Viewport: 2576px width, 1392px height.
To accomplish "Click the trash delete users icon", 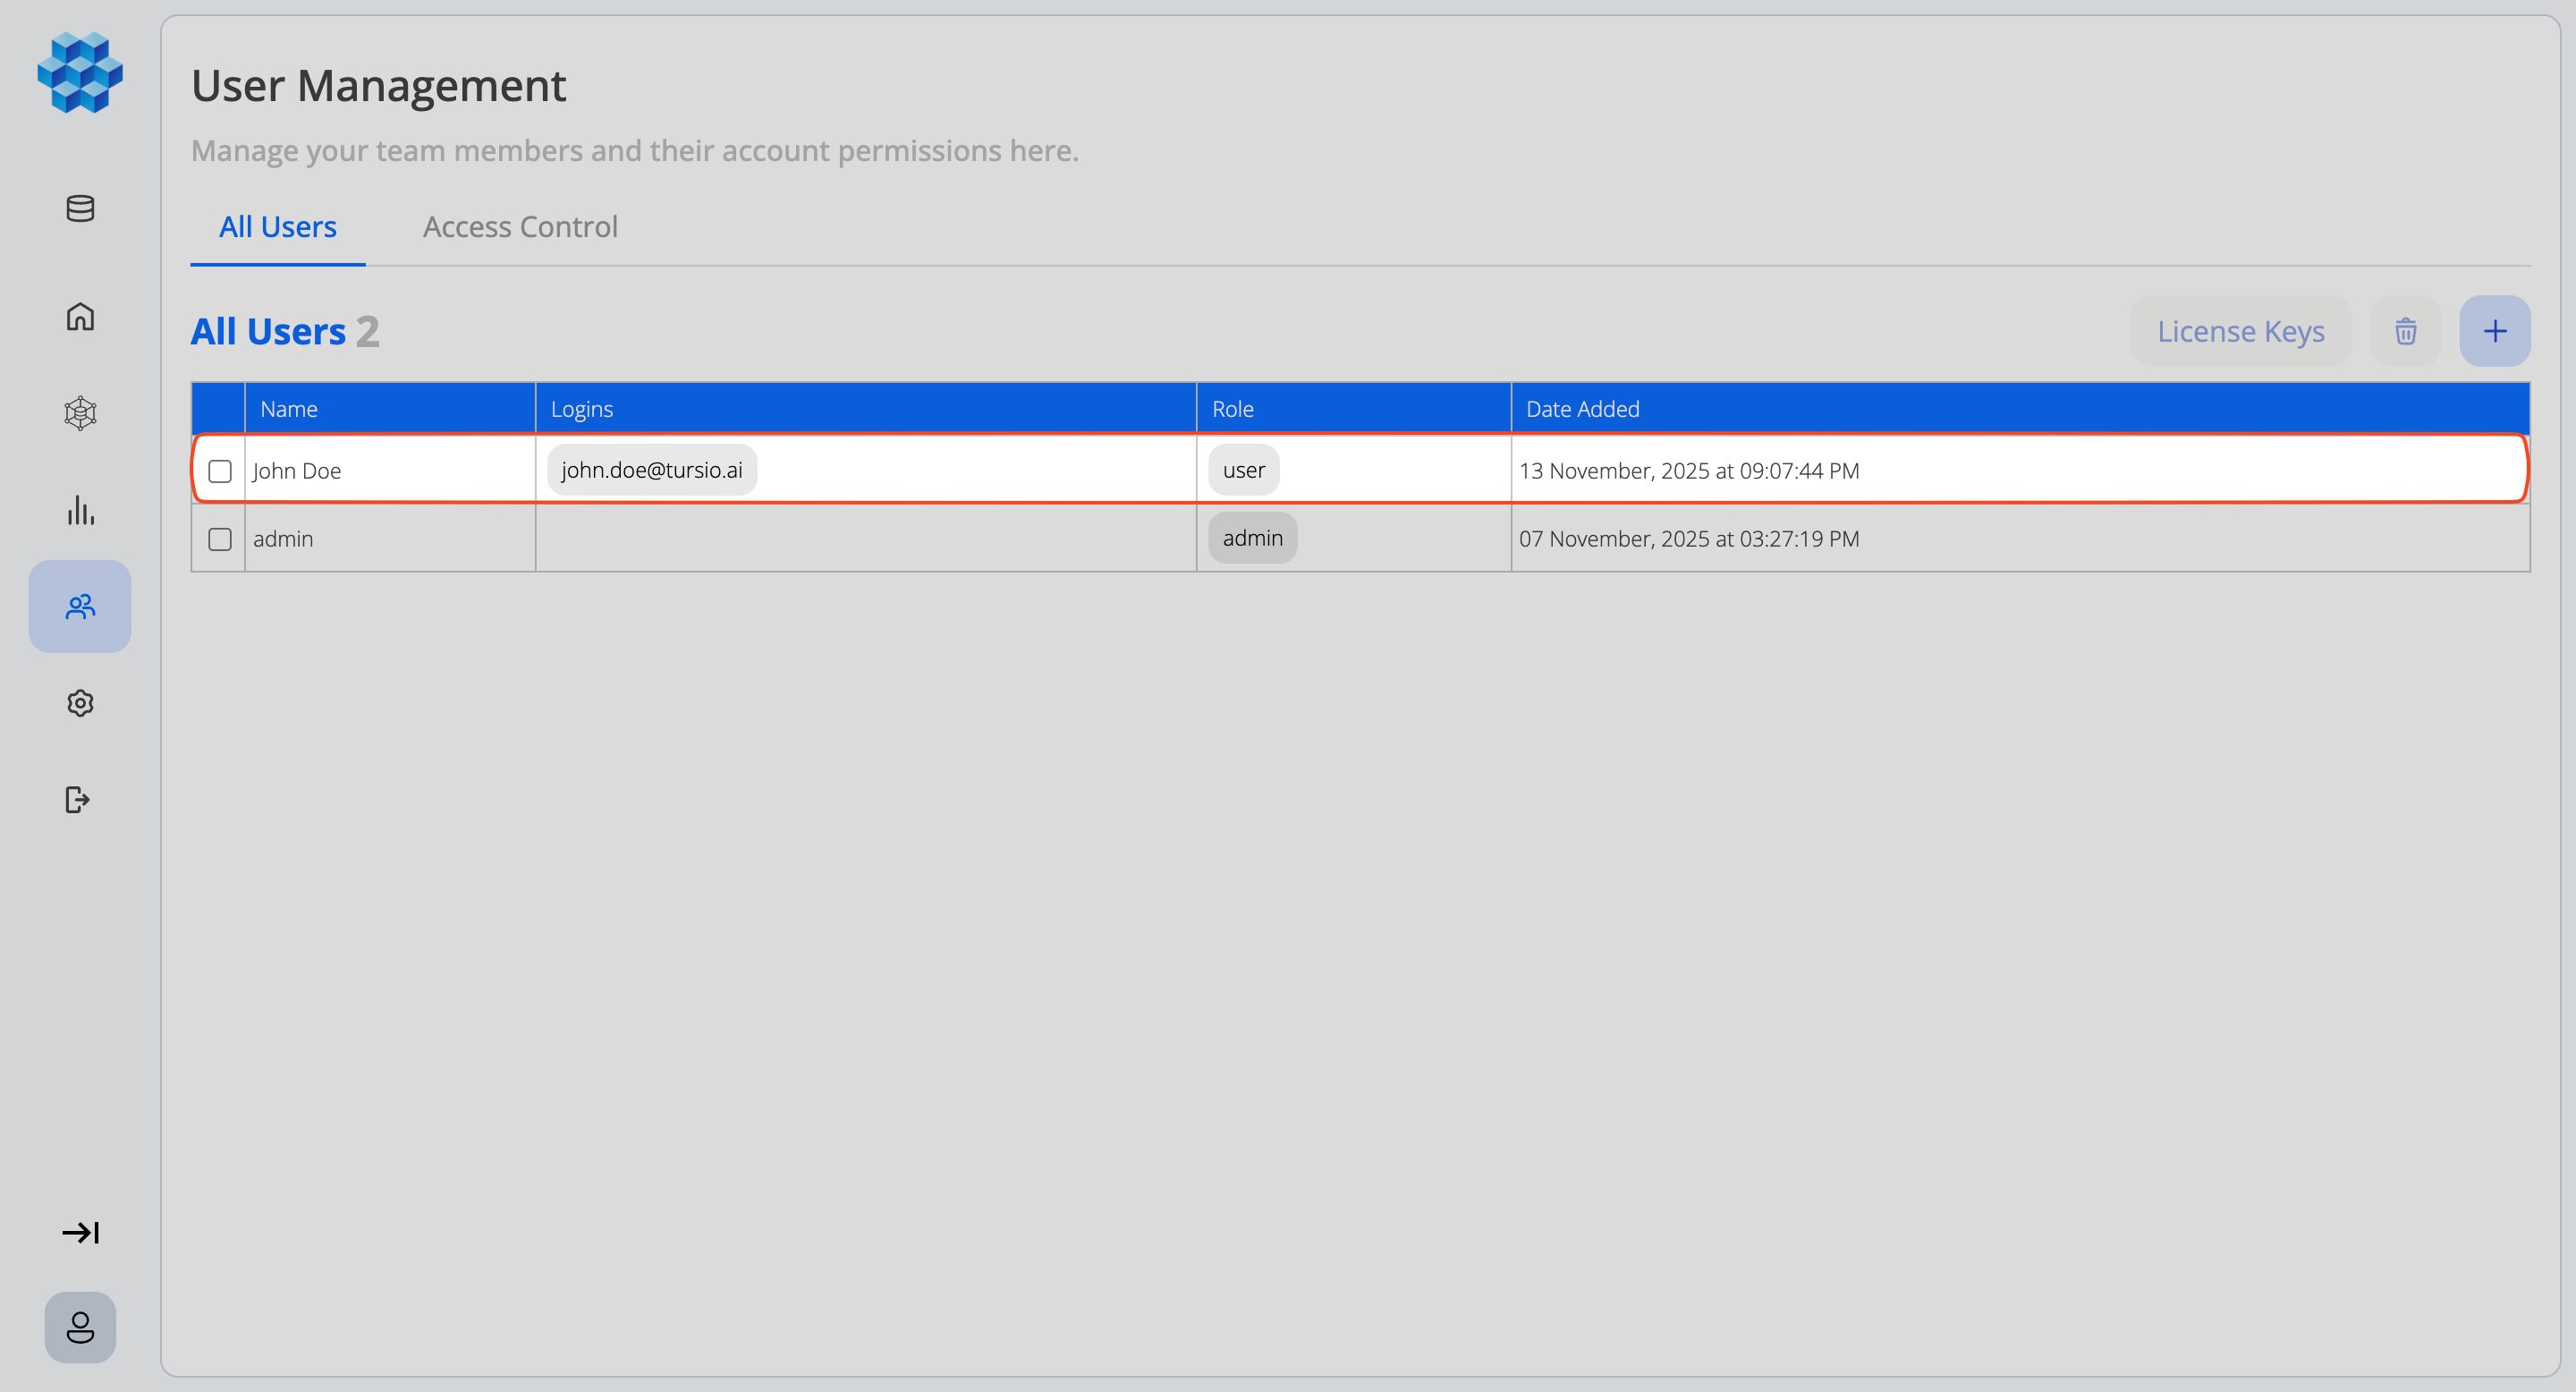I will pos(2405,331).
